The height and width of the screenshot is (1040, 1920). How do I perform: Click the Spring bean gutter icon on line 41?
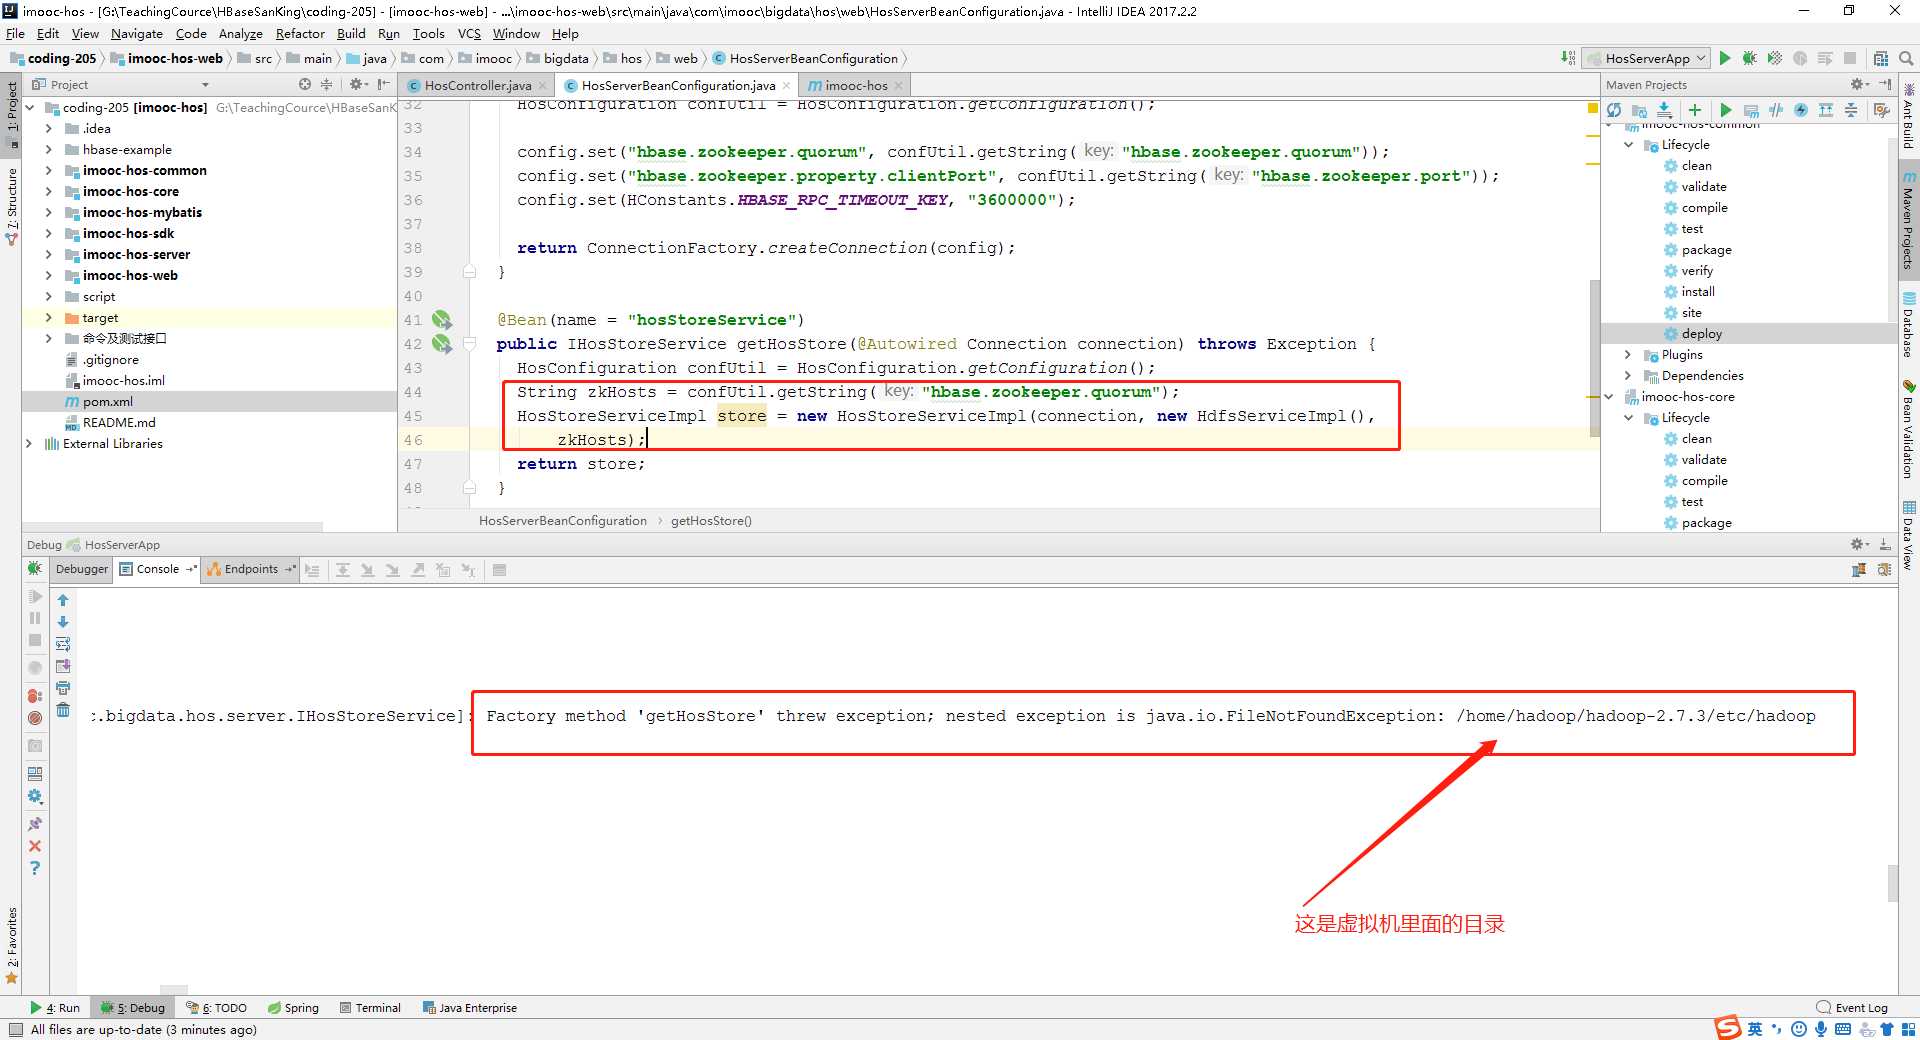(441, 320)
